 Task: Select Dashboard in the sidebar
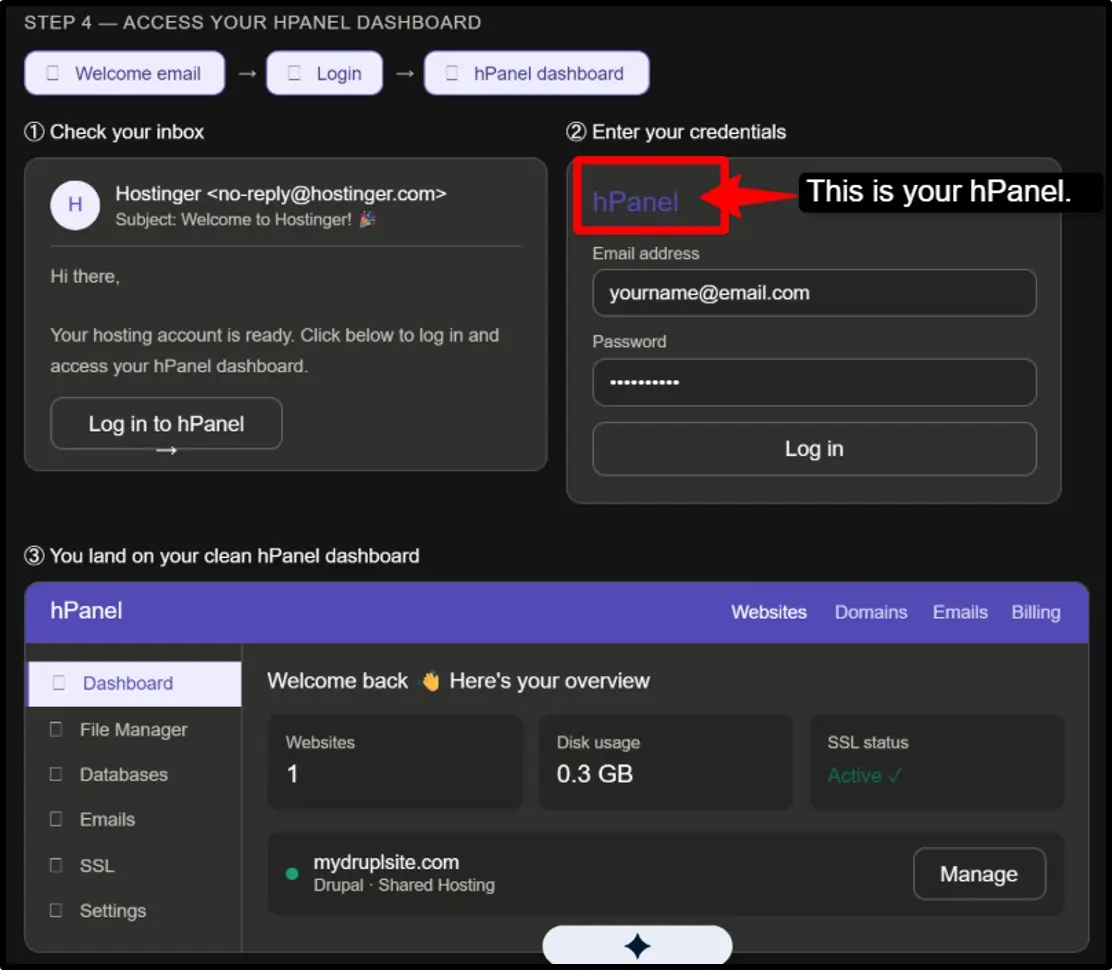point(135,684)
